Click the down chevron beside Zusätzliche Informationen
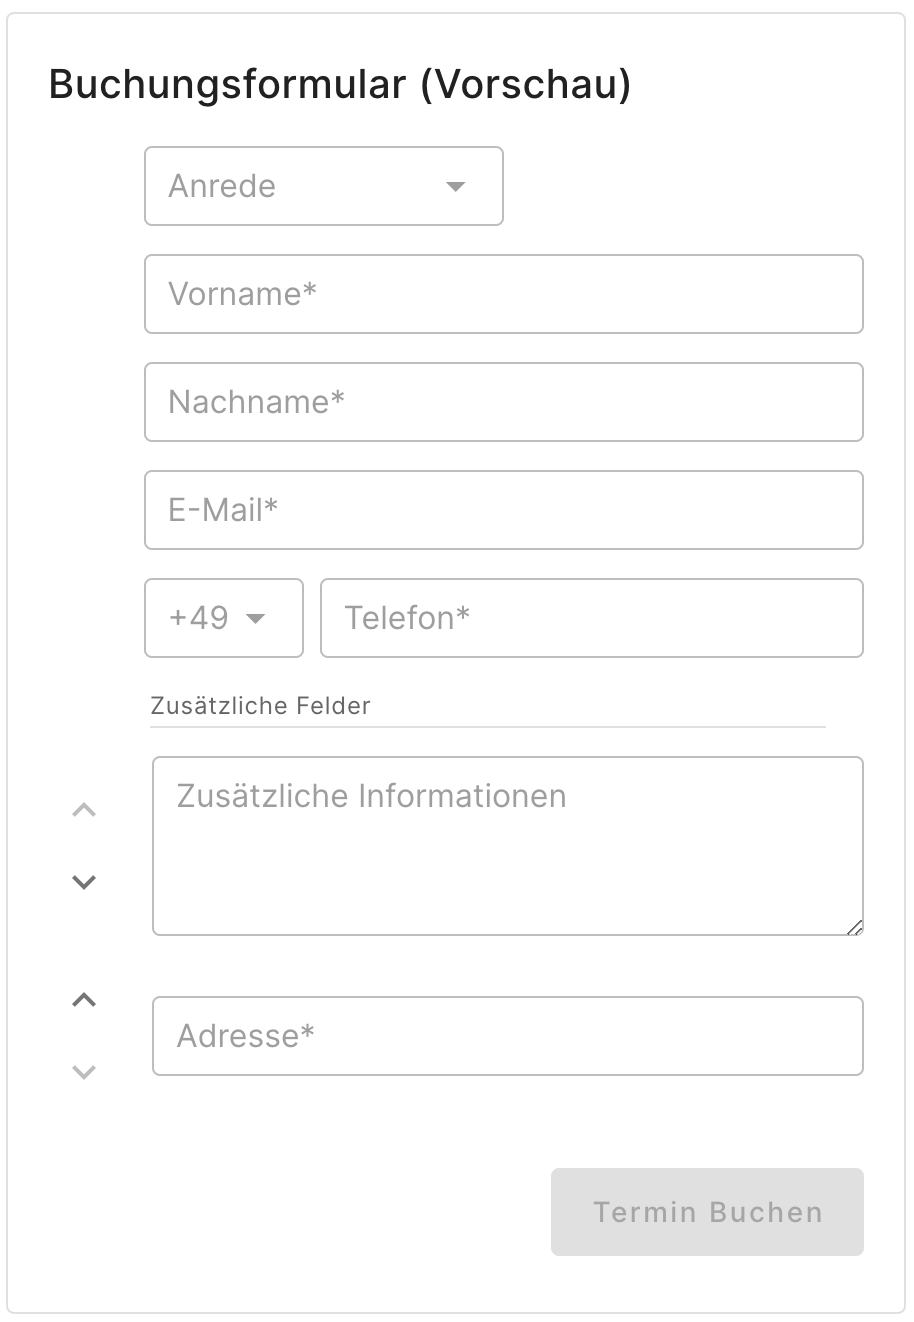Viewport: 914px width, 1322px height. click(x=84, y=881)
